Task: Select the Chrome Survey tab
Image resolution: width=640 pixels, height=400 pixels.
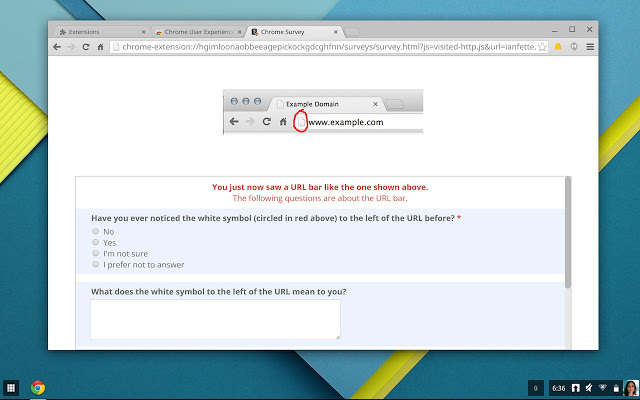Action: pos(295,32)
